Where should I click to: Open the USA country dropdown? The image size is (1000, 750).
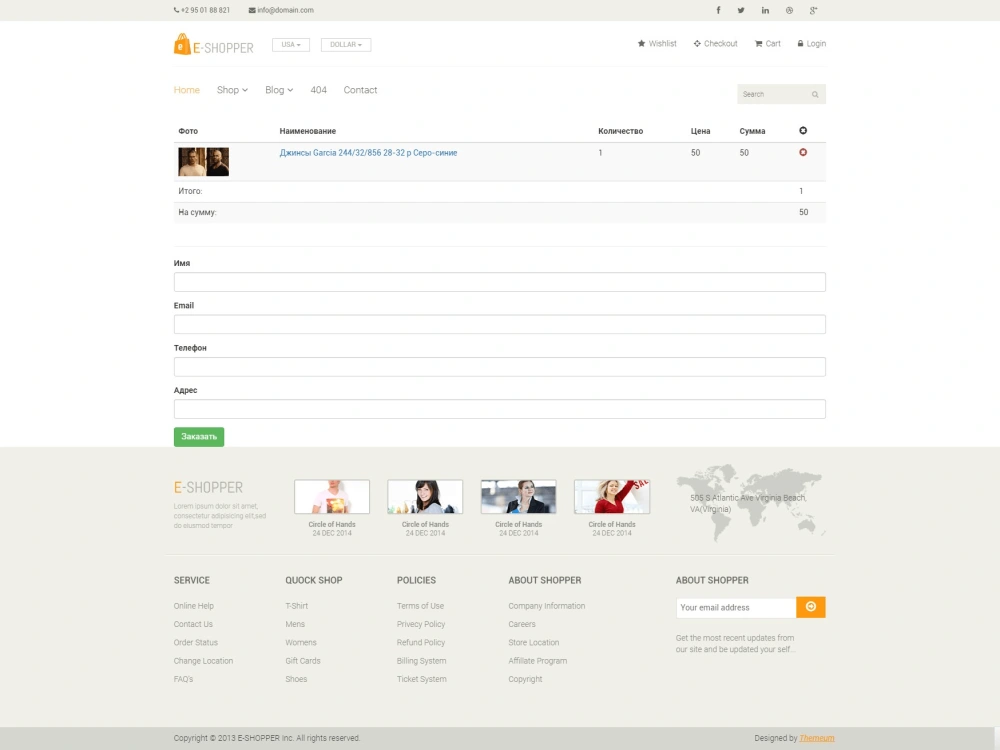[x=290, y=44]
